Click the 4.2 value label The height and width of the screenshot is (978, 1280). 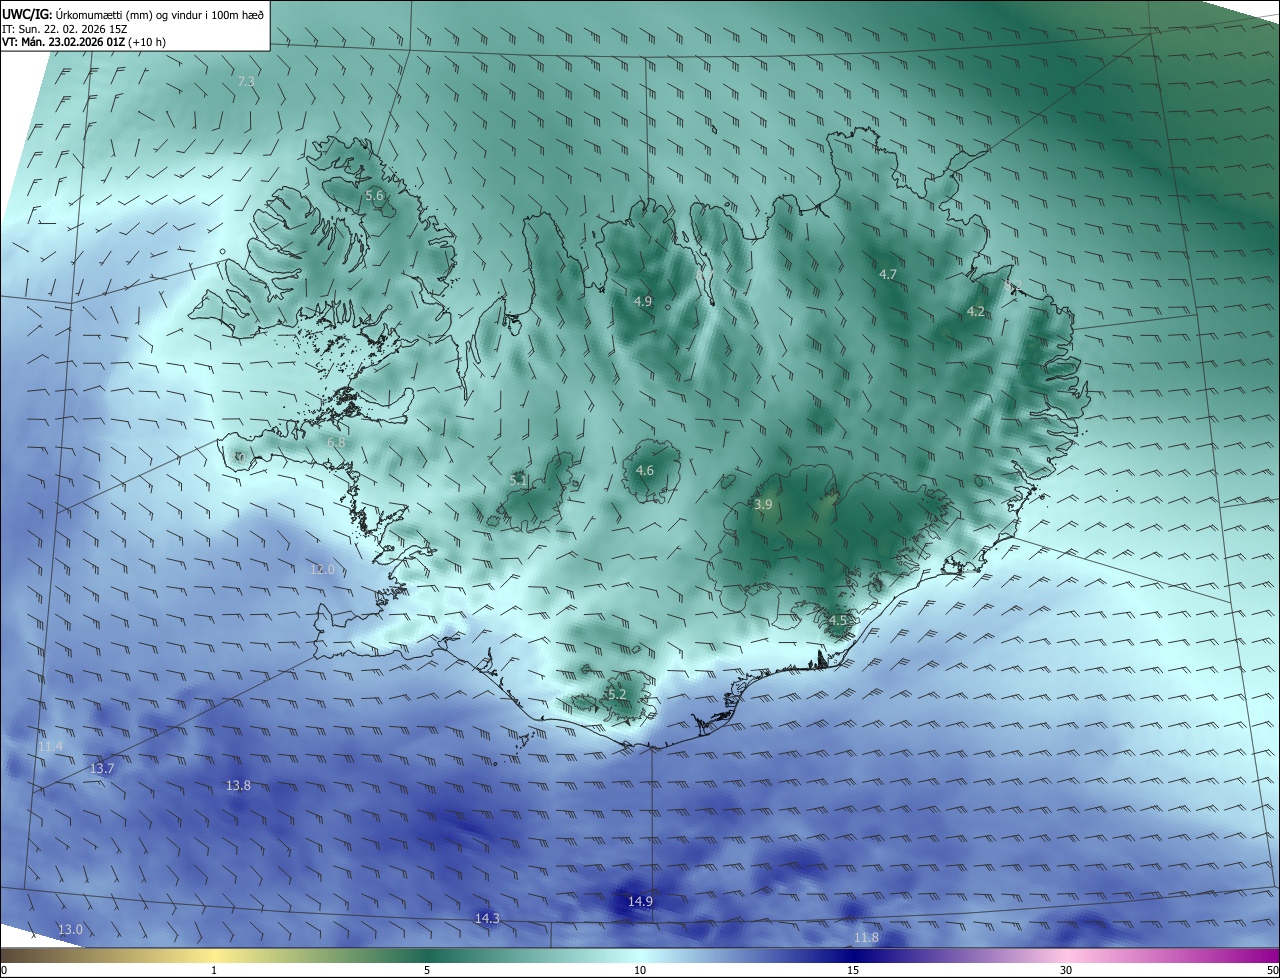tap(975, 312)
